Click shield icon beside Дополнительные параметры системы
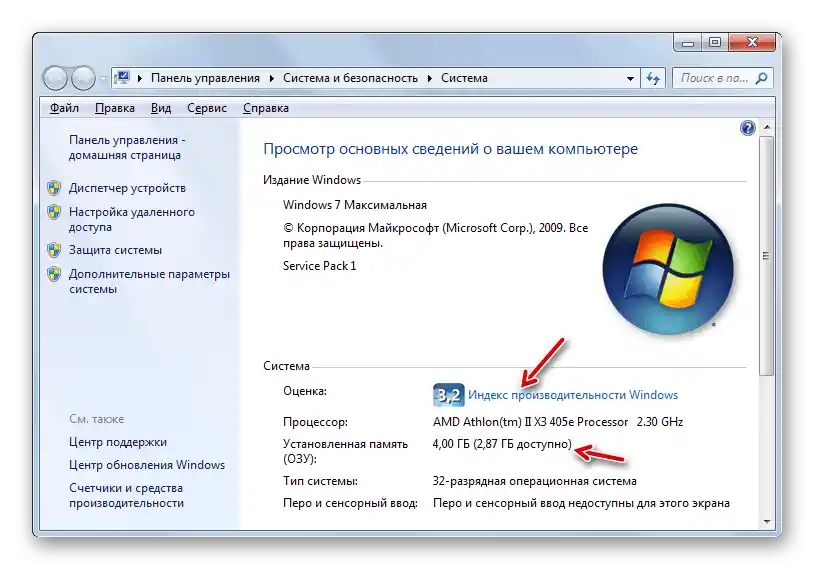Viewport: 815px width, 570px height. coord(54,274)
